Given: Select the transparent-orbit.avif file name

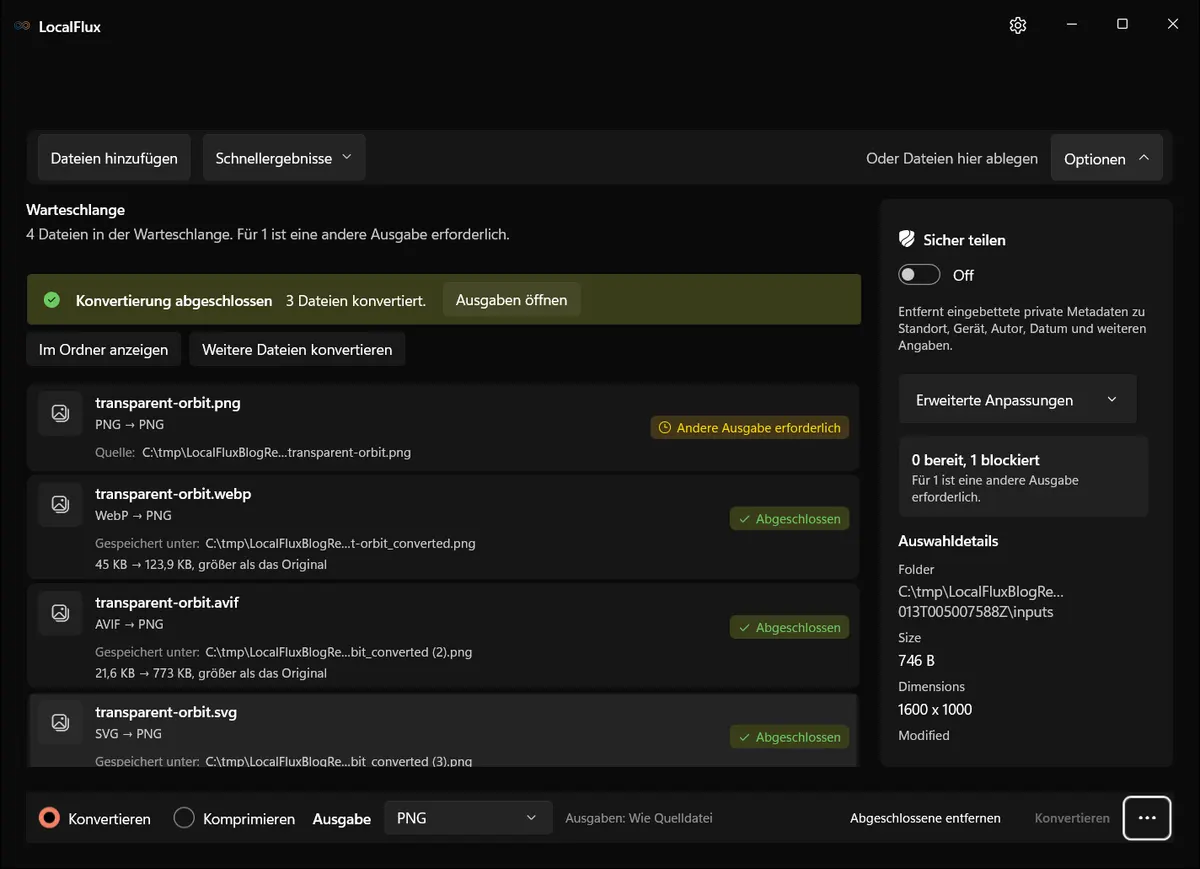Looking at the screenshot, I should tap(167, 603).
